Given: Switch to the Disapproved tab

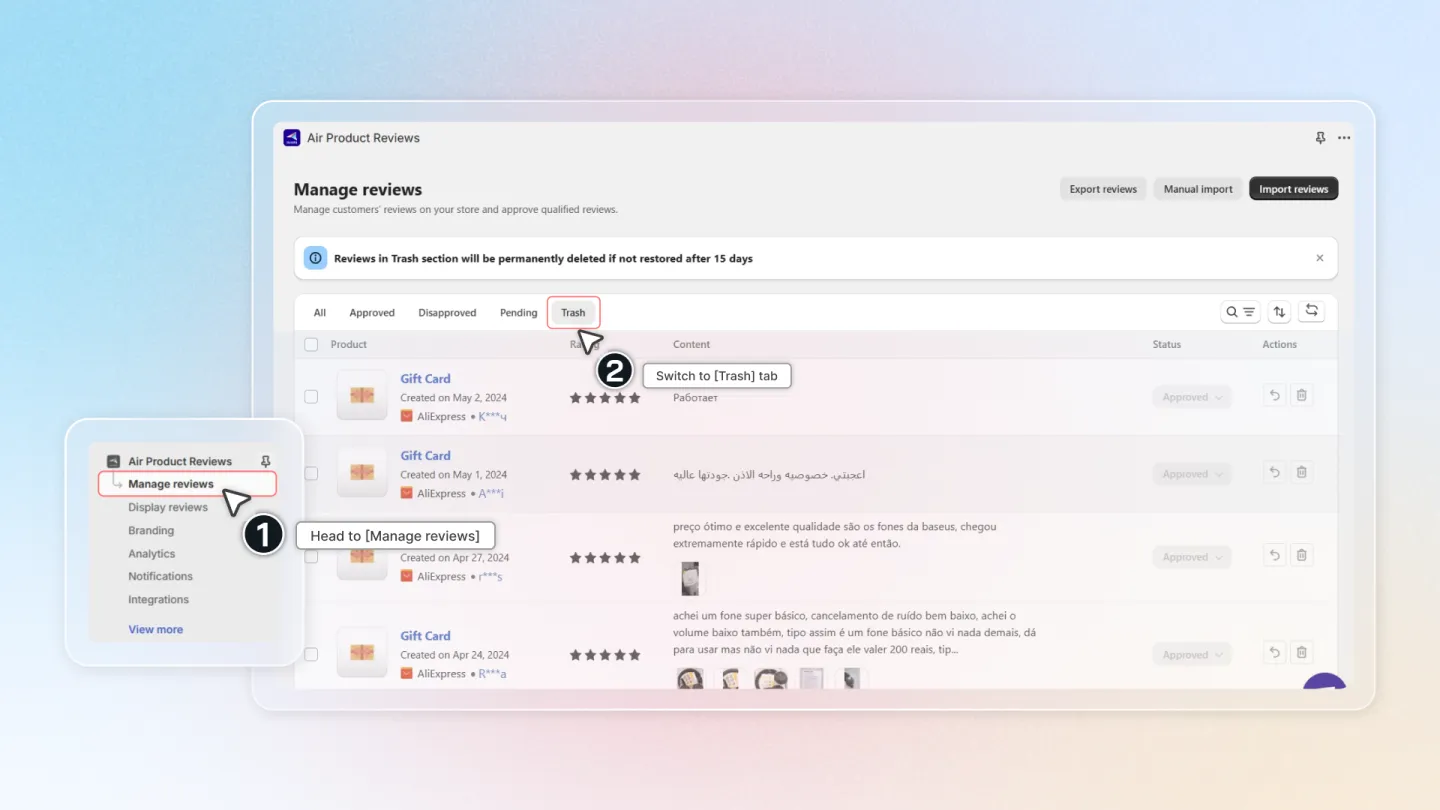Looking at the screenshot, I should pos(447,313).
